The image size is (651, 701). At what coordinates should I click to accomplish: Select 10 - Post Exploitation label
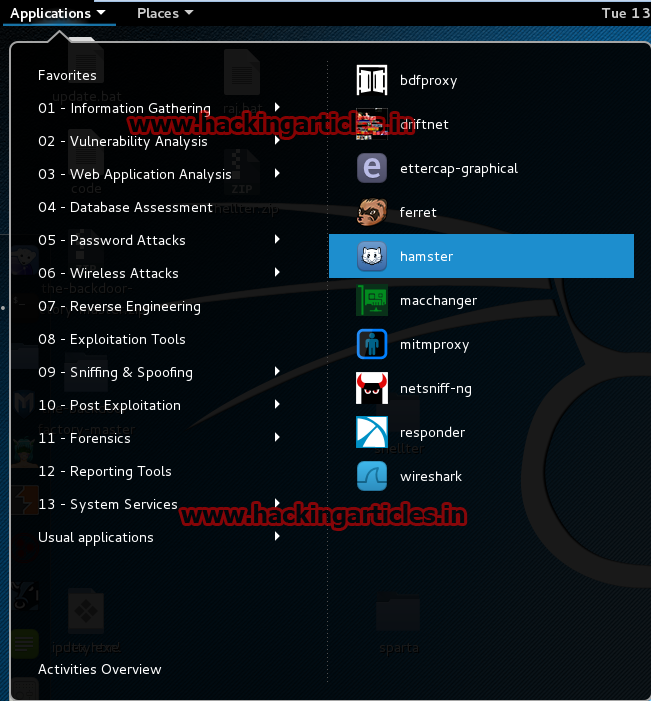click(110, 405)
